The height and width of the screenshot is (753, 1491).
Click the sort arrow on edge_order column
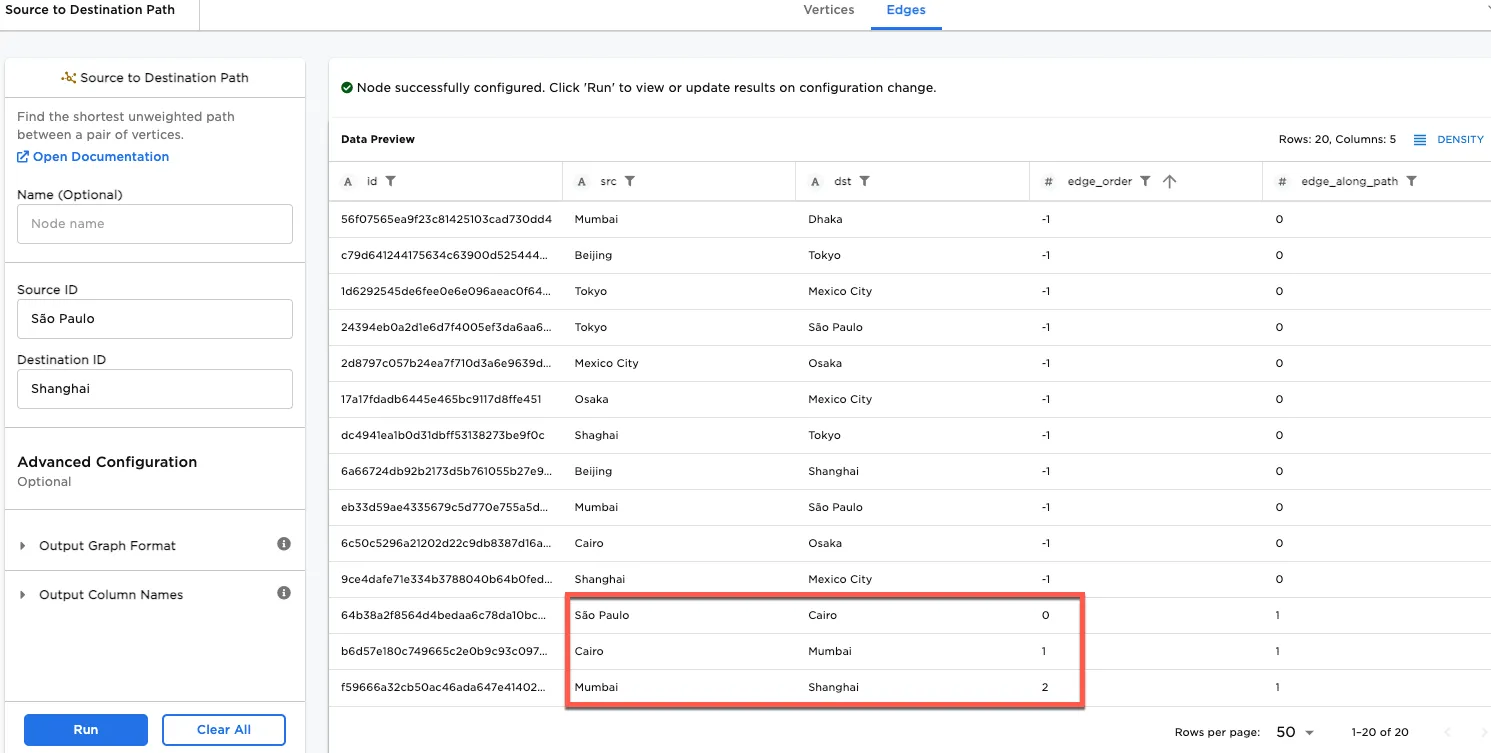(x=1169, y=182)
